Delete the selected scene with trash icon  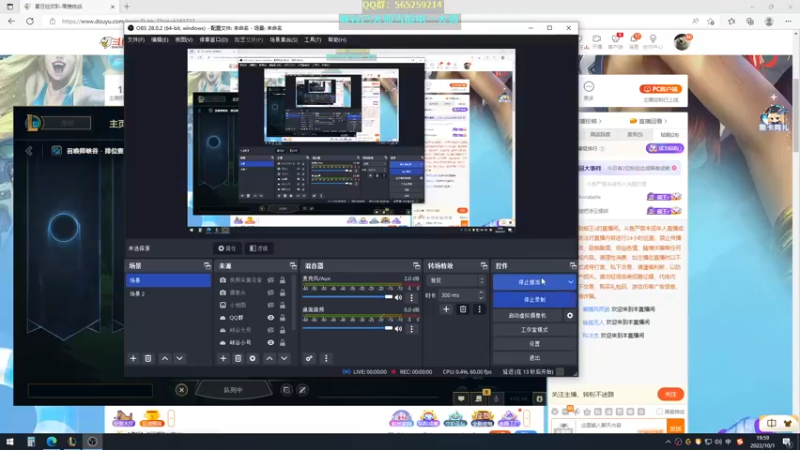click(x=148, y=359)
